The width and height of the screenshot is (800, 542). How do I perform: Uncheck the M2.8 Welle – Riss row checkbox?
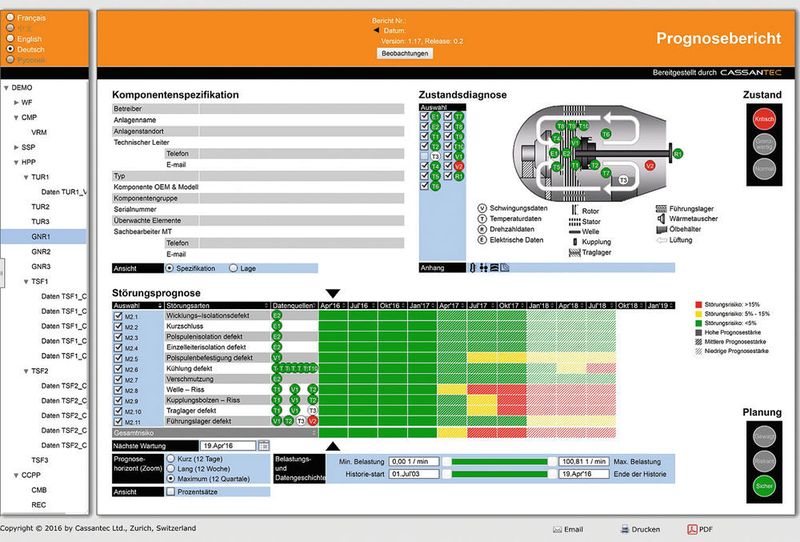[118, 390]
